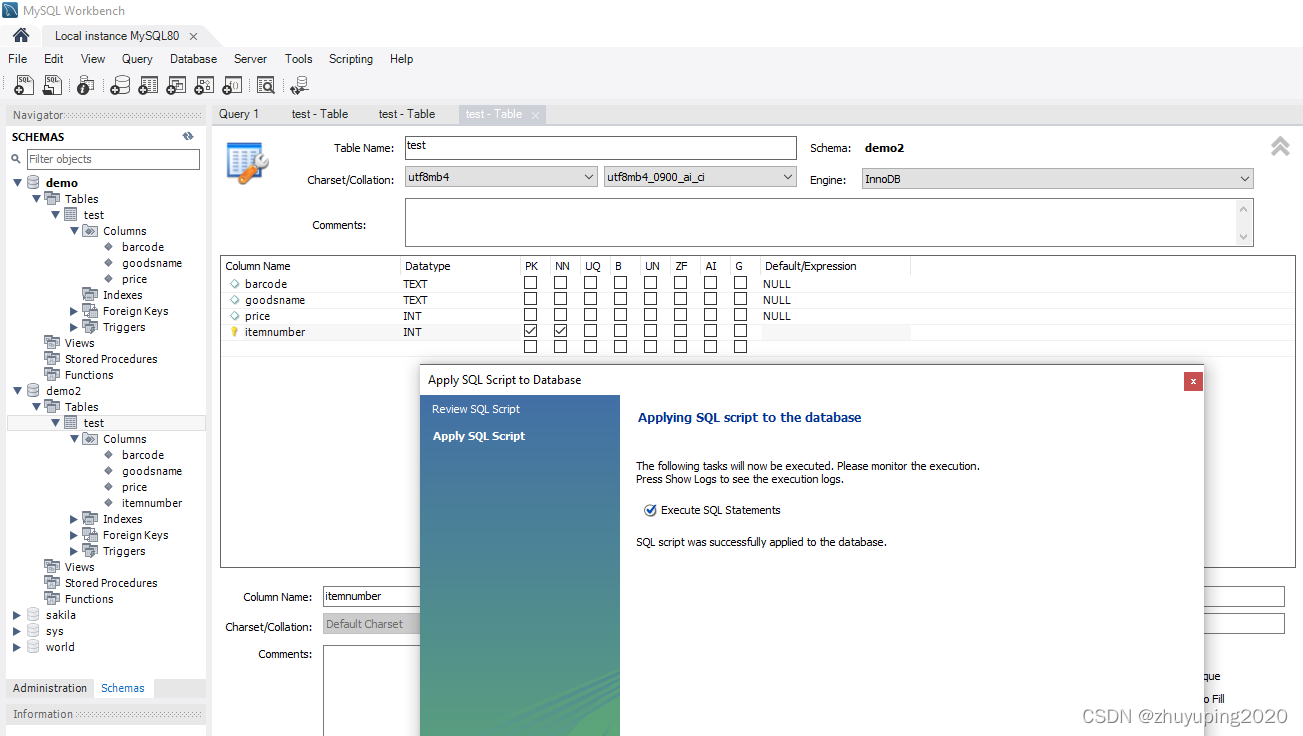1303x736 pixels.
Task: Click MySQL Workbench dolphin title bar icon
Action: click(x=10, y=10)
